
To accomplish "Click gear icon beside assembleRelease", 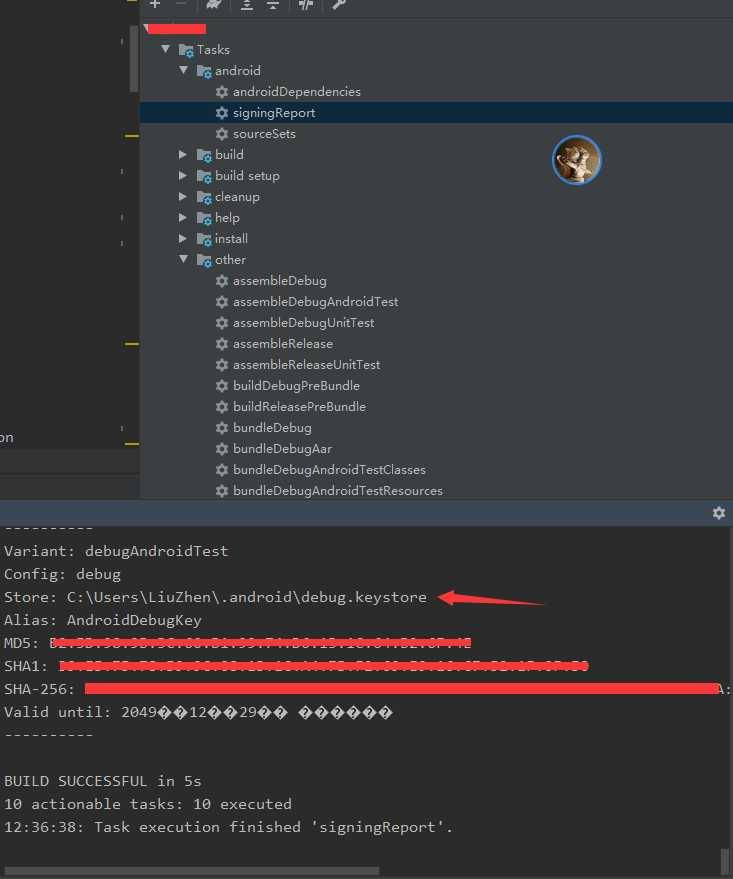I will click(222, 344).
